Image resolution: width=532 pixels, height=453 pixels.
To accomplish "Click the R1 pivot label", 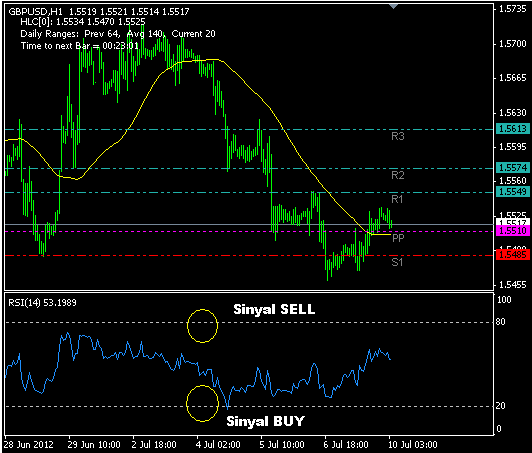I will [397, 199].
